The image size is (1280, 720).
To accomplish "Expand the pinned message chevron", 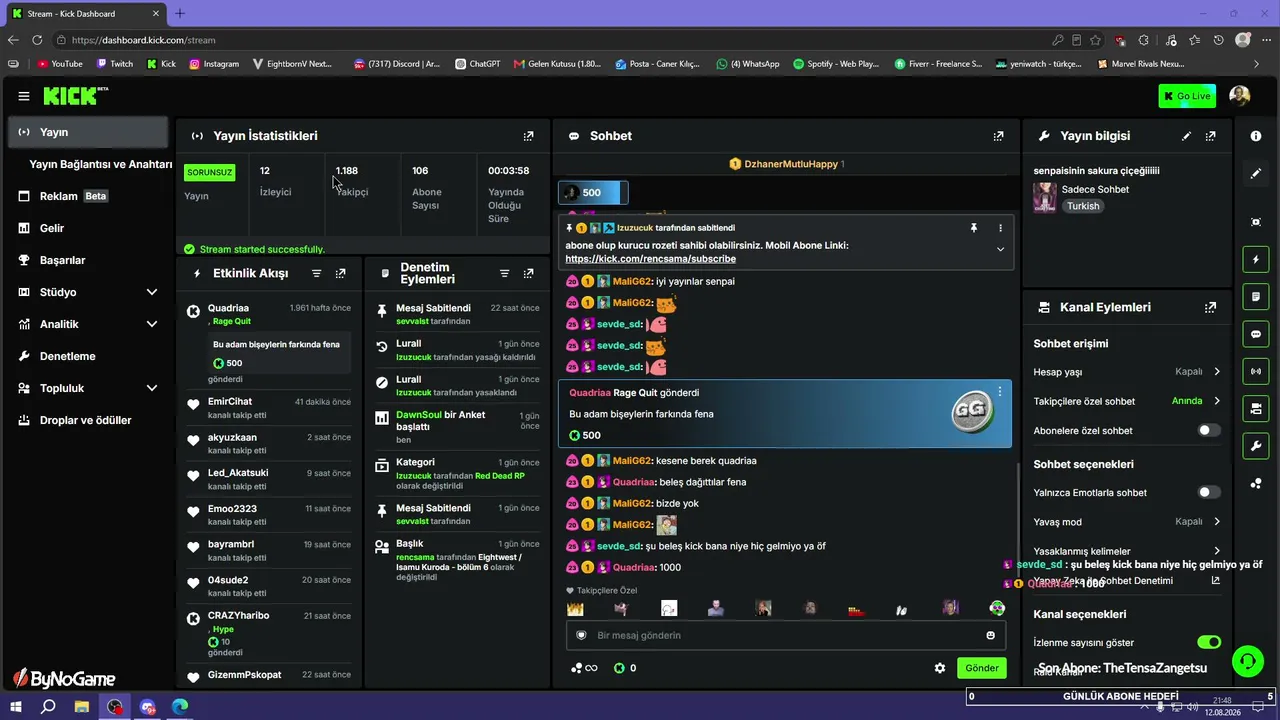I will pyautogui.click(x=1000, y=249).
